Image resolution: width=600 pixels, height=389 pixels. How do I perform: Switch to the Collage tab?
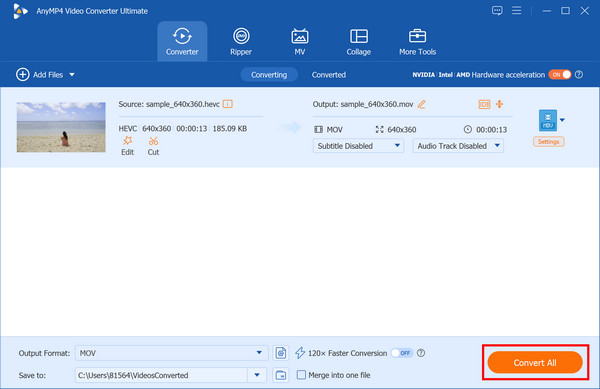click(359, 41)
